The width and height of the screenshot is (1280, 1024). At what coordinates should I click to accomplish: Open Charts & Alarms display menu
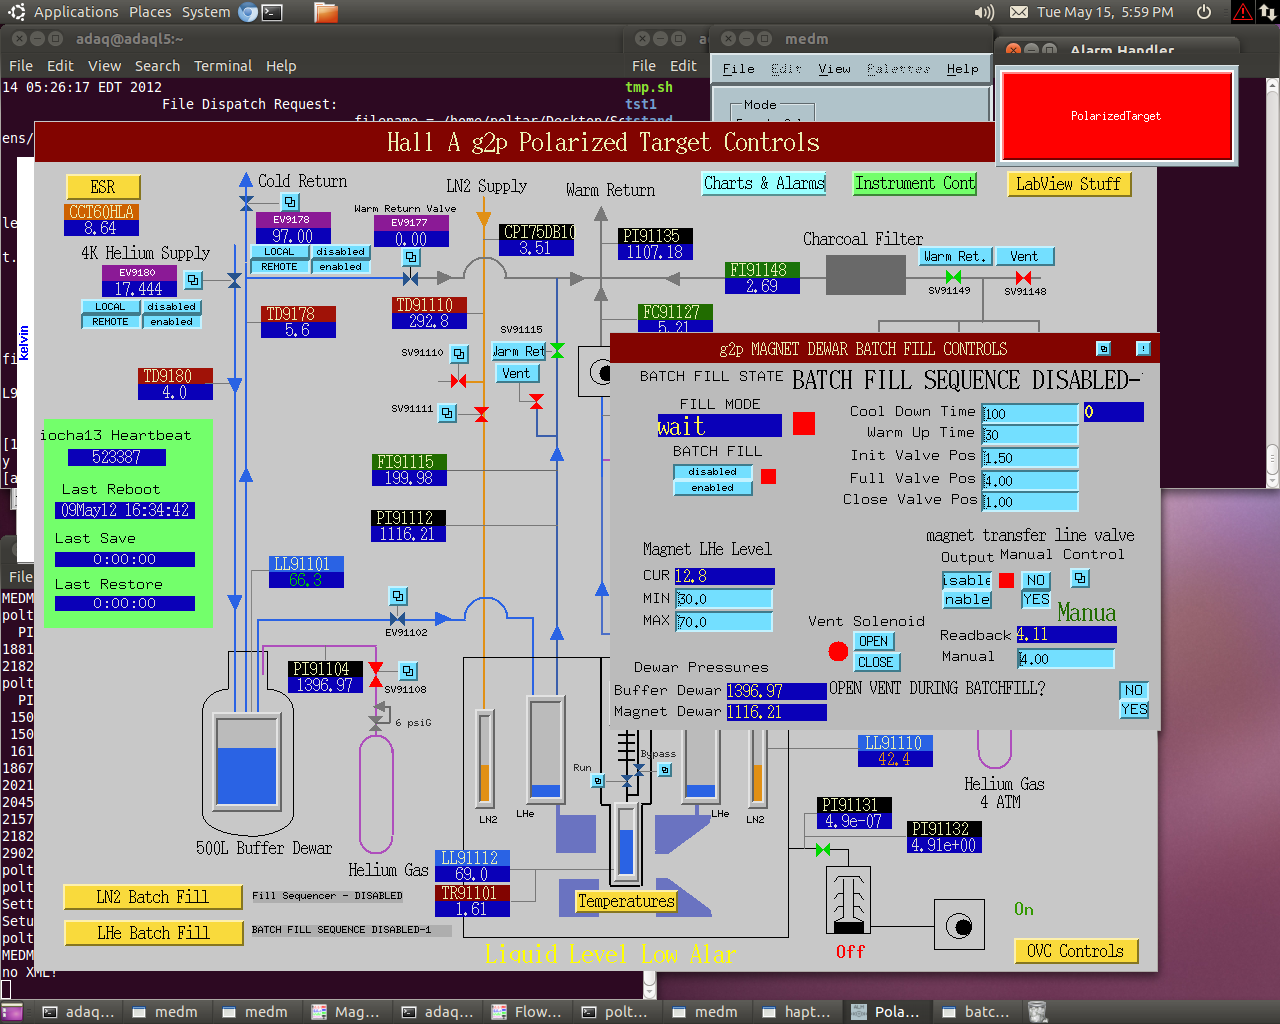[764, 183]
